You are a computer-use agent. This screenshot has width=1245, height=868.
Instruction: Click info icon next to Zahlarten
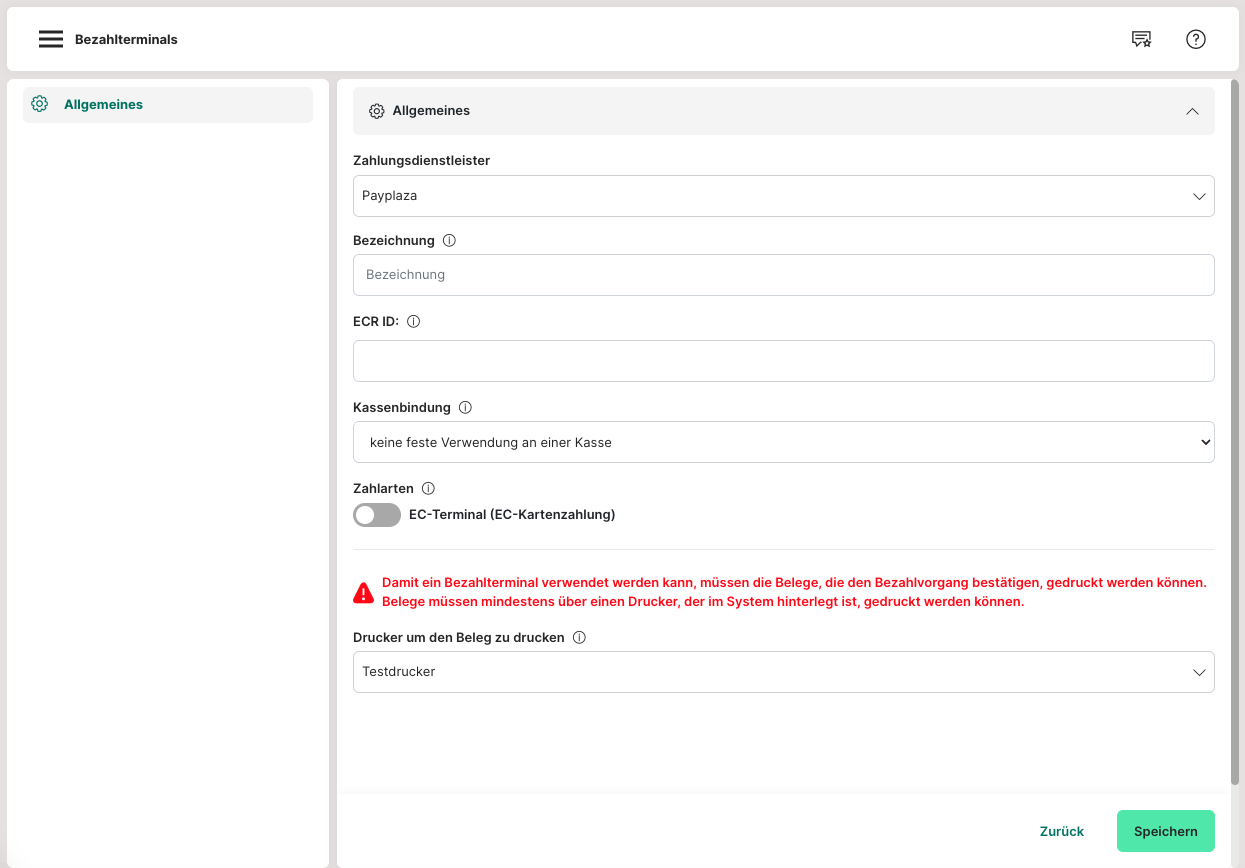point(428,489)
